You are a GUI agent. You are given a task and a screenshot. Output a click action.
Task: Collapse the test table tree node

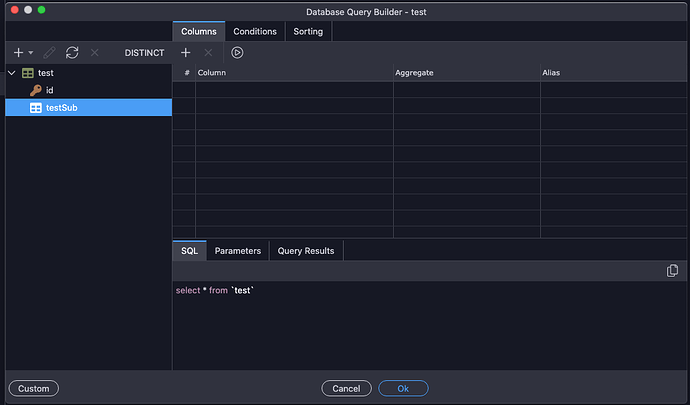coord(12,73)
